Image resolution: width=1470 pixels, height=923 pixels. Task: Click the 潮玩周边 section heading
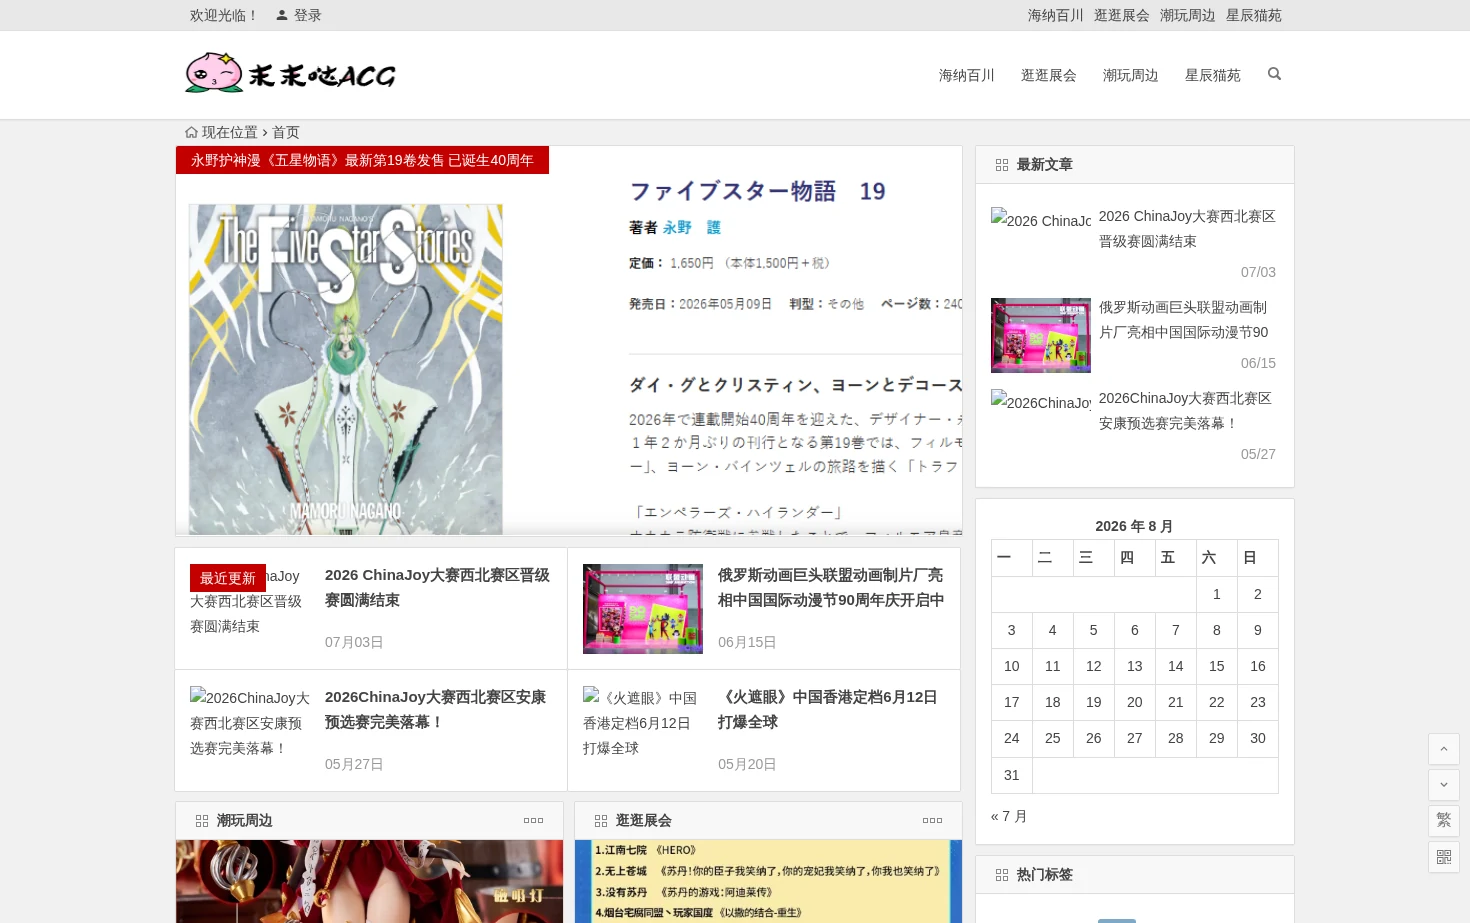click(x=245, y=821)
